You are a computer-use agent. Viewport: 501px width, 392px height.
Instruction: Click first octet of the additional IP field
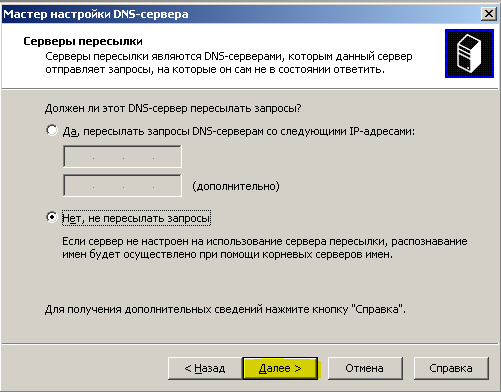pos(79,186)
